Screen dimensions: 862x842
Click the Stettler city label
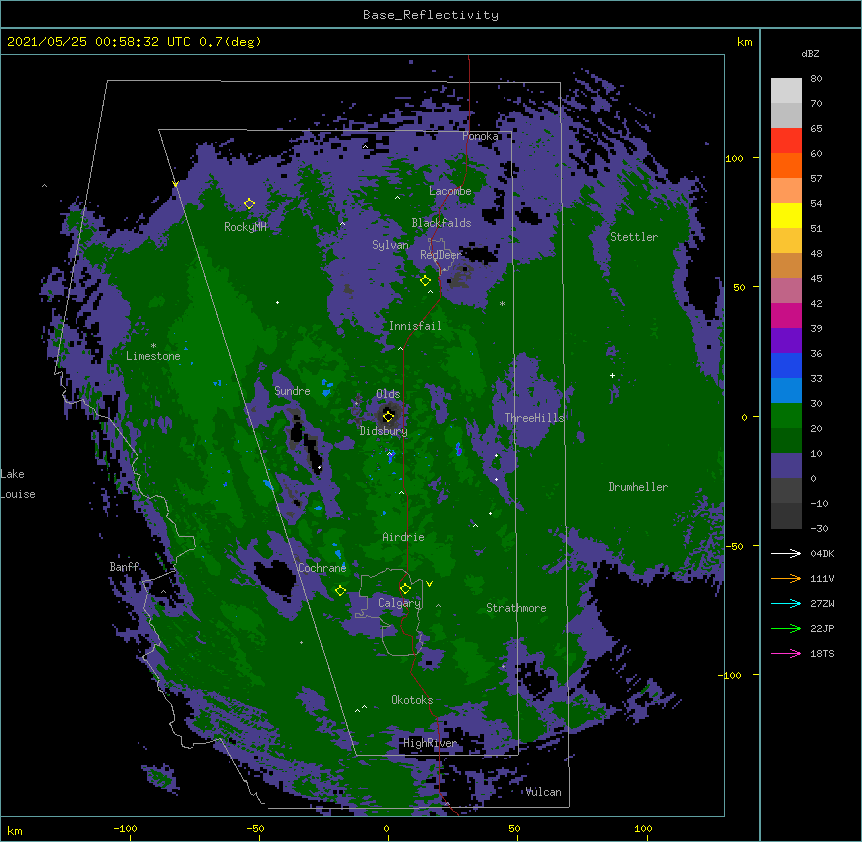point(634,237)
